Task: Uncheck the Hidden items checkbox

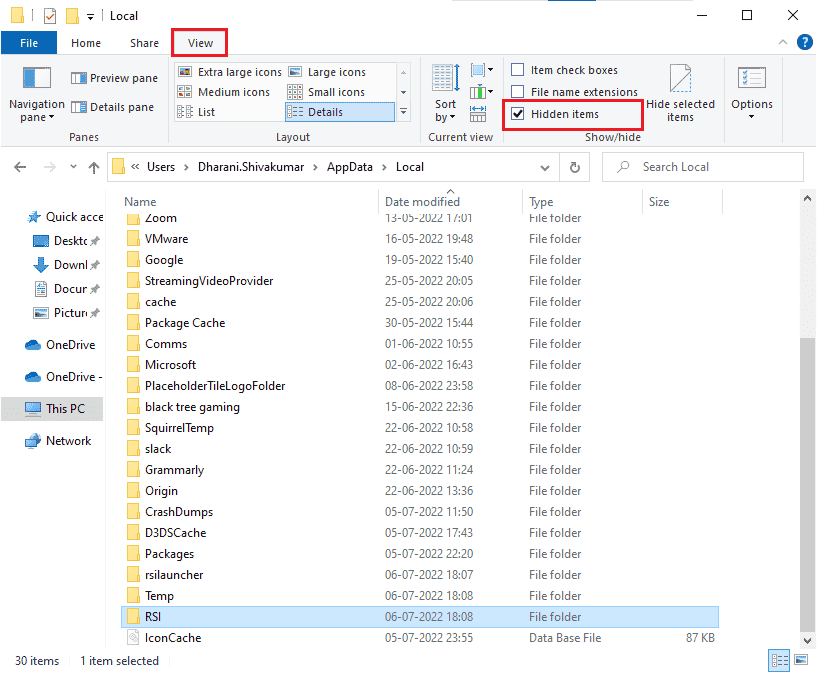Action: [517, 114]
